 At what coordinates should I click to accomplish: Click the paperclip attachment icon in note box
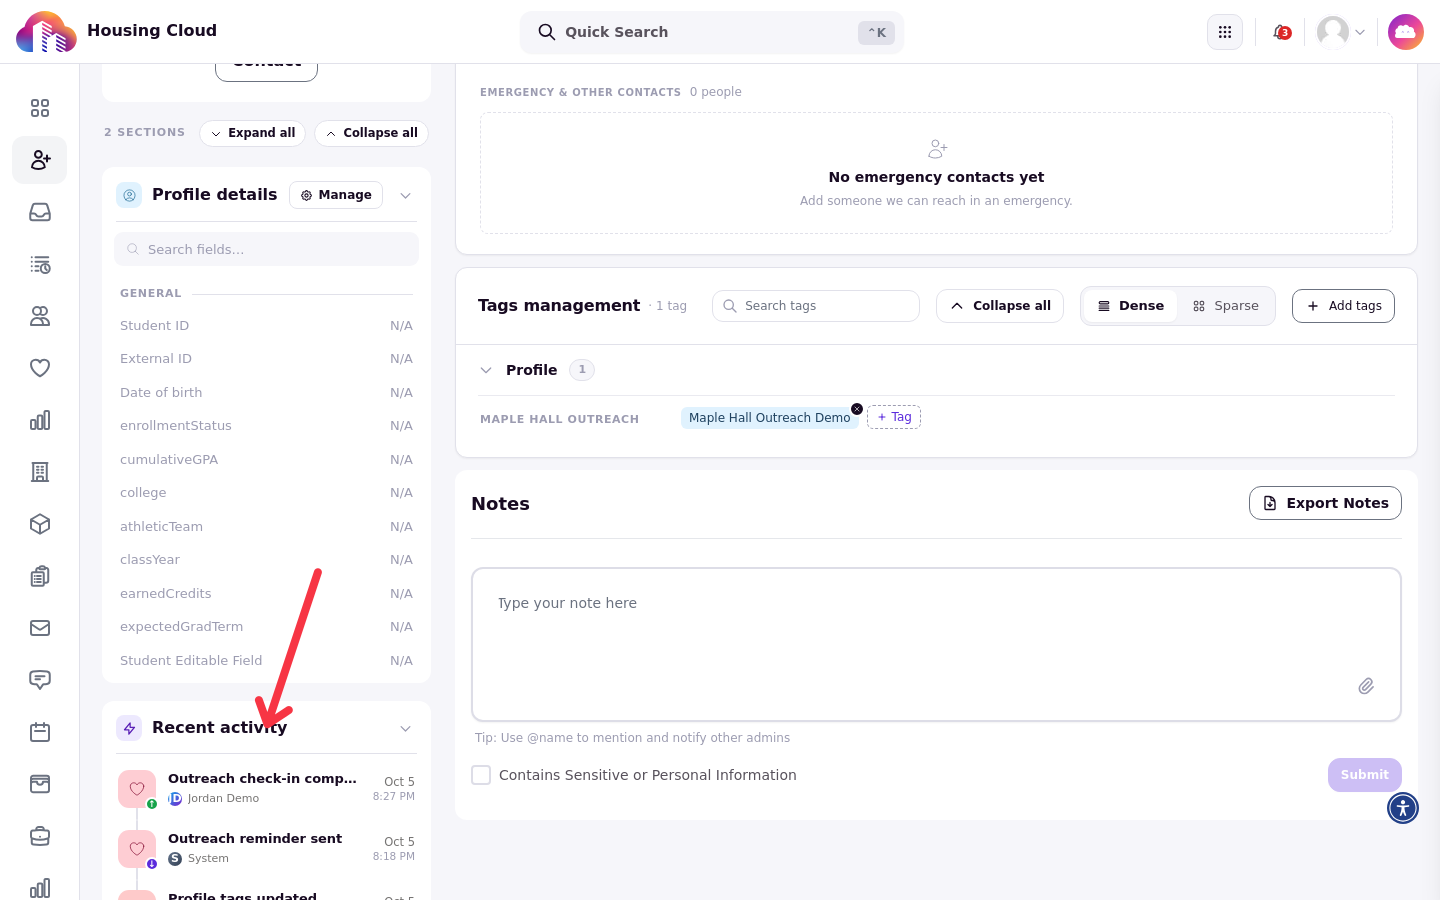(1366, 686)
